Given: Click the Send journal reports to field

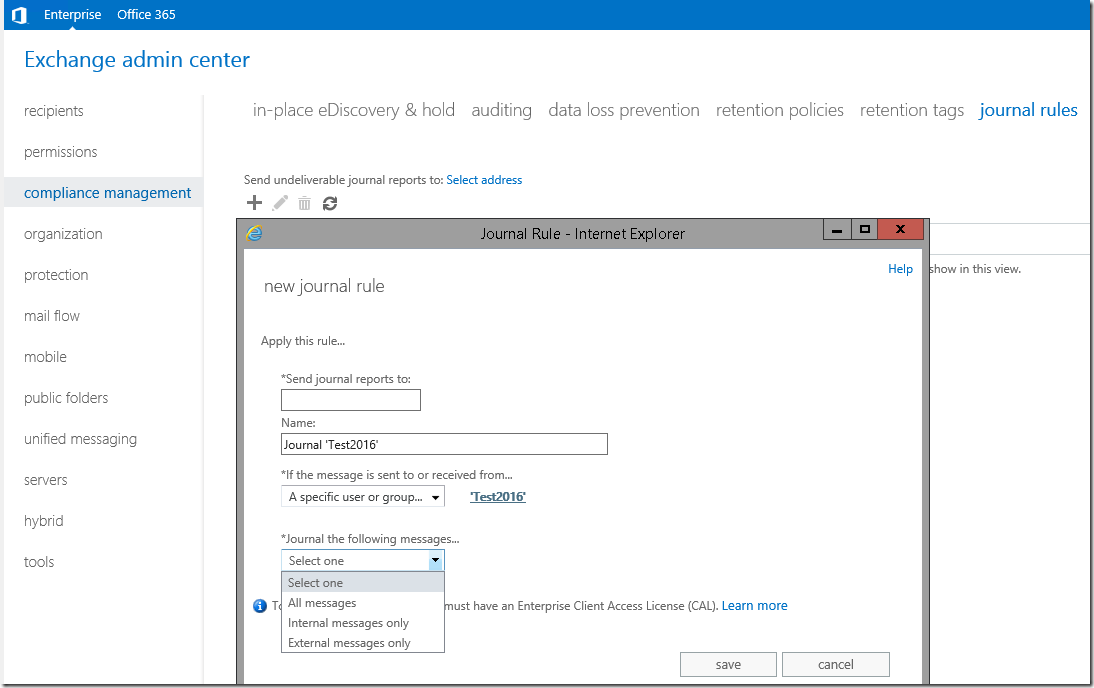Looking at the screenshot, I should coord(351,400).
